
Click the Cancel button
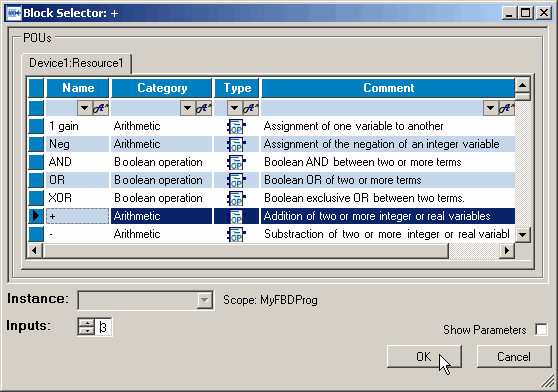[514, 356]
